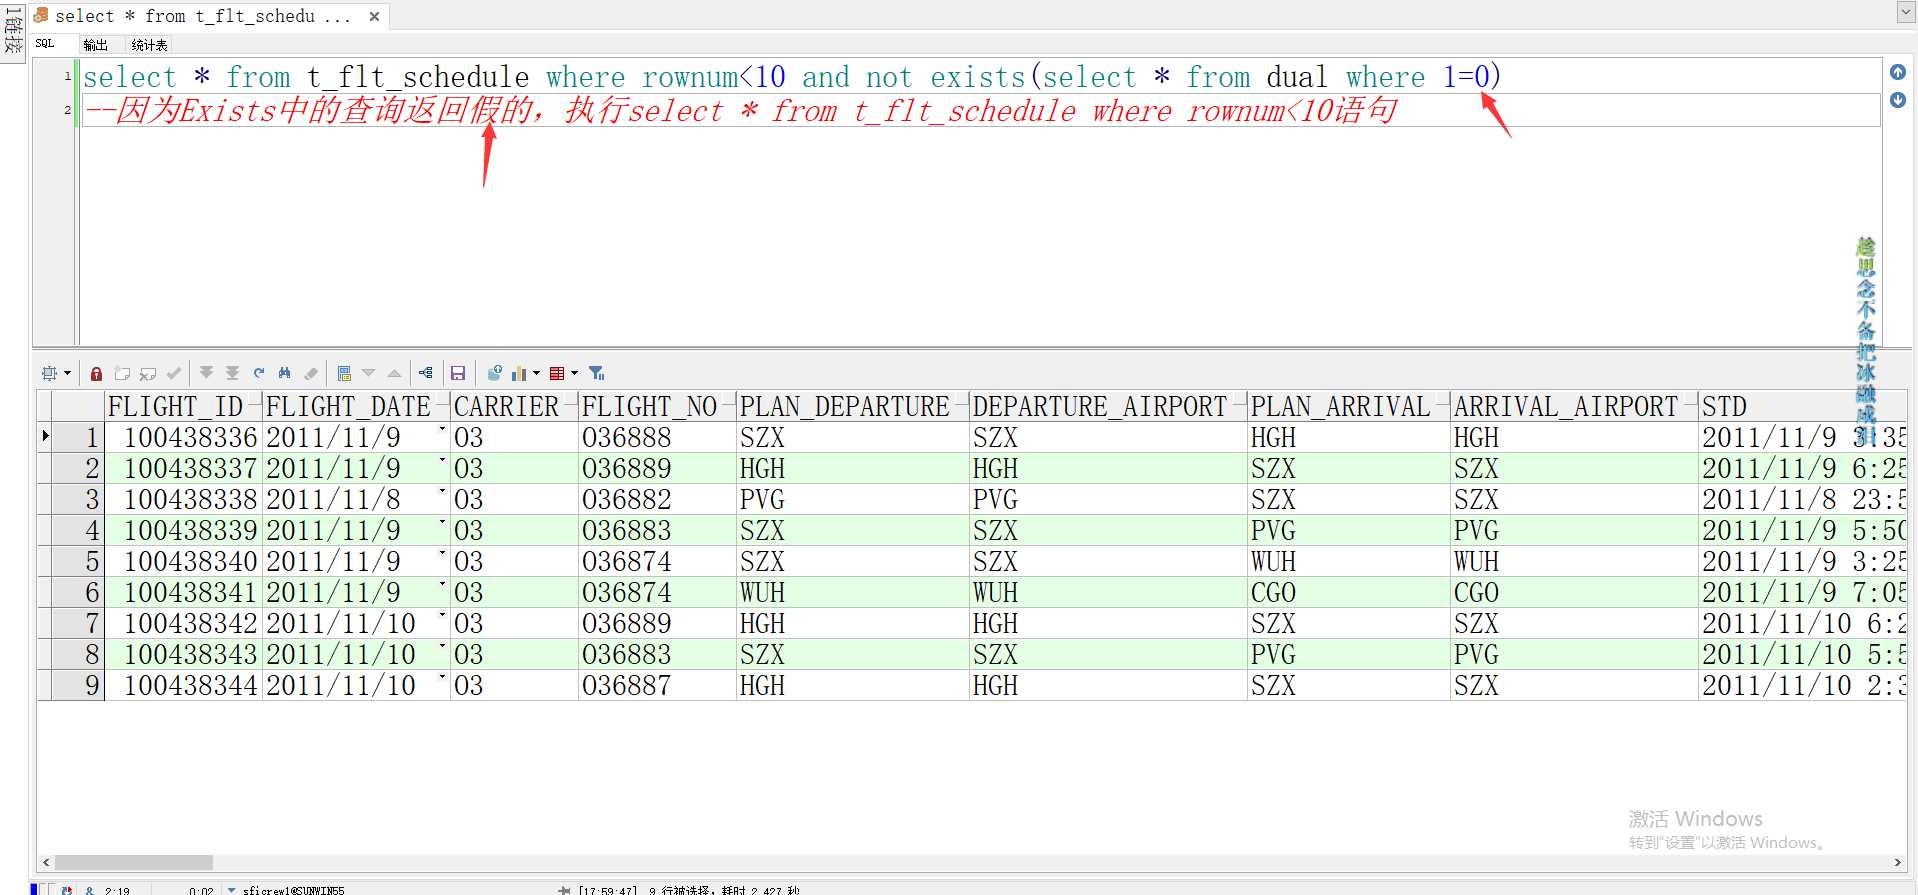Screen dimensions: 1918x895
Task: Open date dropdown in row 7 FLIGHT_DATE
Action: pos(443,617)
